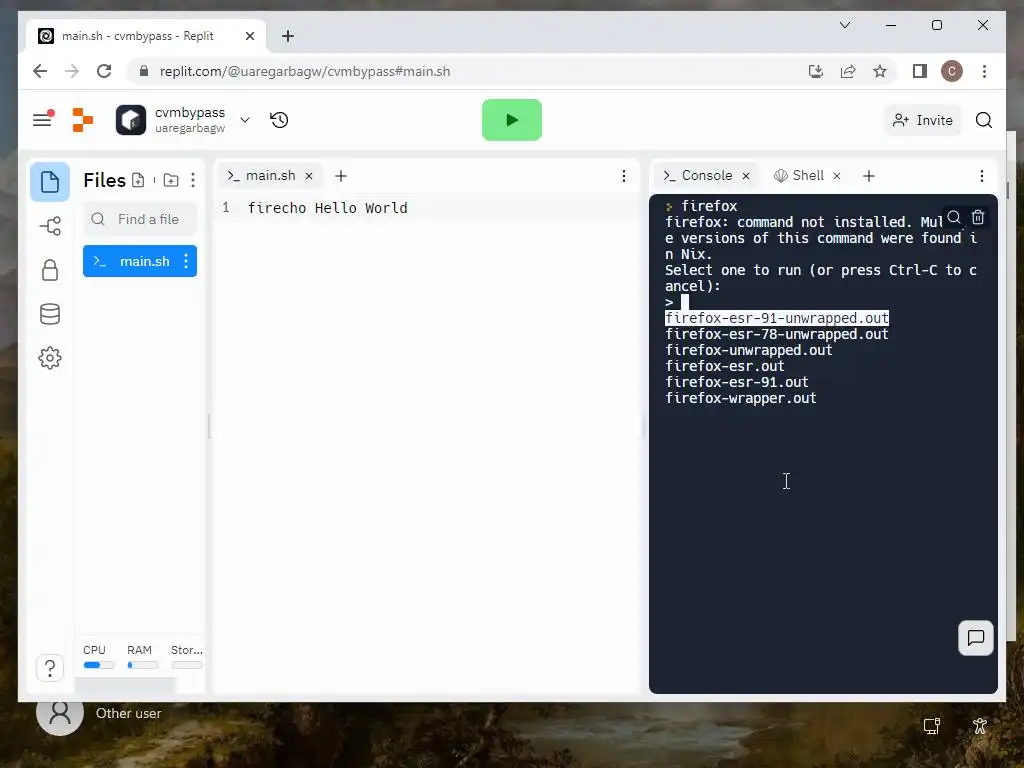Open the main.sh file options three-dot menu
Viewport: 1024px width, 768px height.
click(186, 261)
